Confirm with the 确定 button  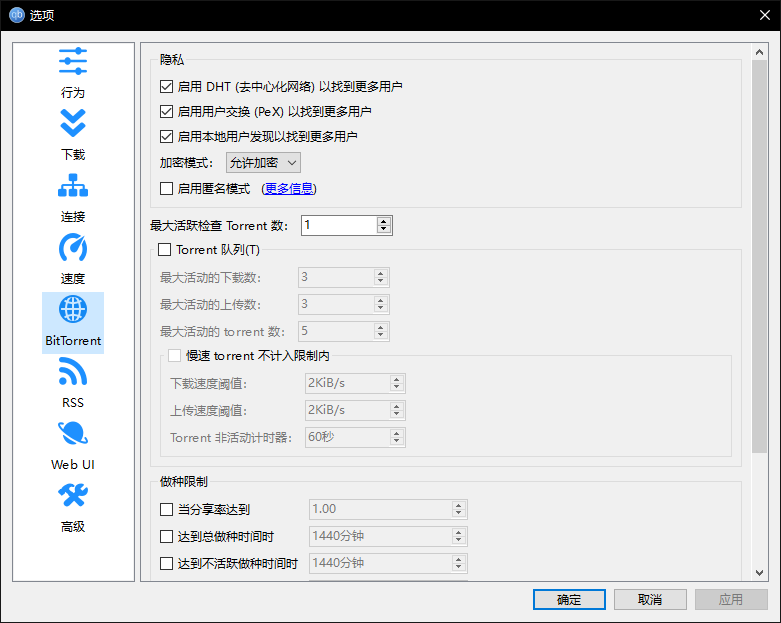click(569, 600)
